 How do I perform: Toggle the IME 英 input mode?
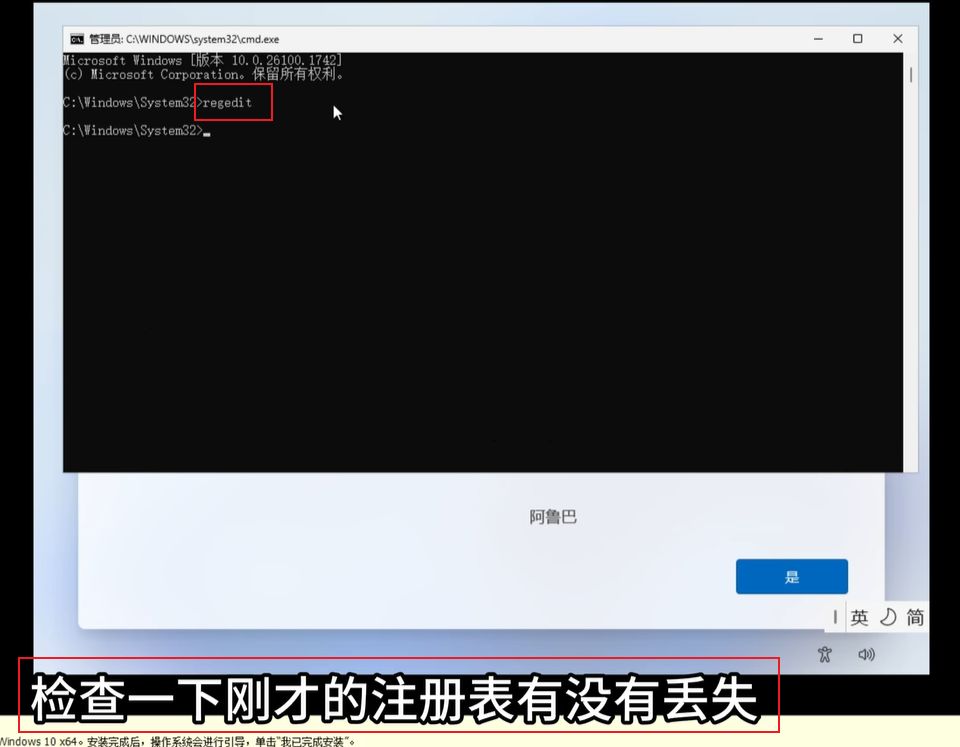(x=859, y=618)
